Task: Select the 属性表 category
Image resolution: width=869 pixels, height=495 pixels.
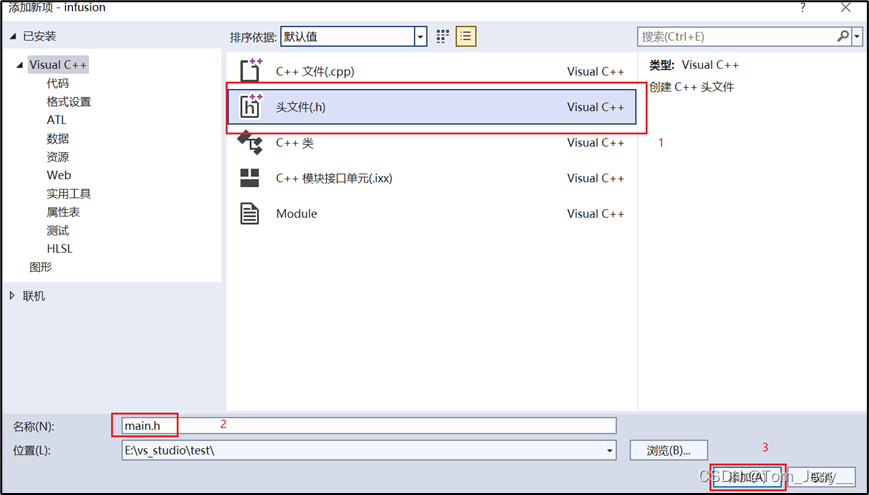Action: 63,212
